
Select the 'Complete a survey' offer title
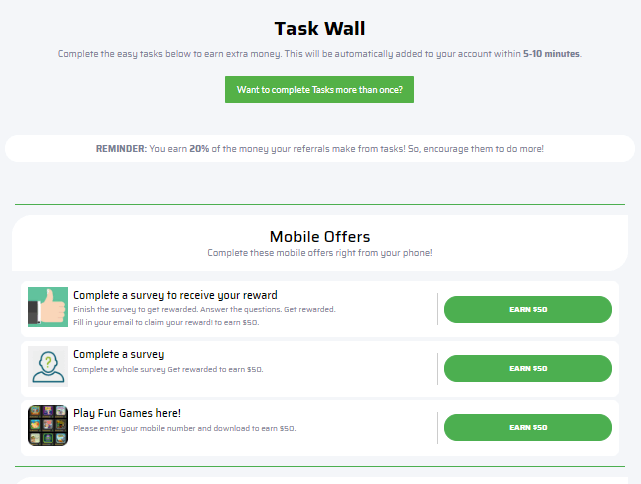(119, 354)
